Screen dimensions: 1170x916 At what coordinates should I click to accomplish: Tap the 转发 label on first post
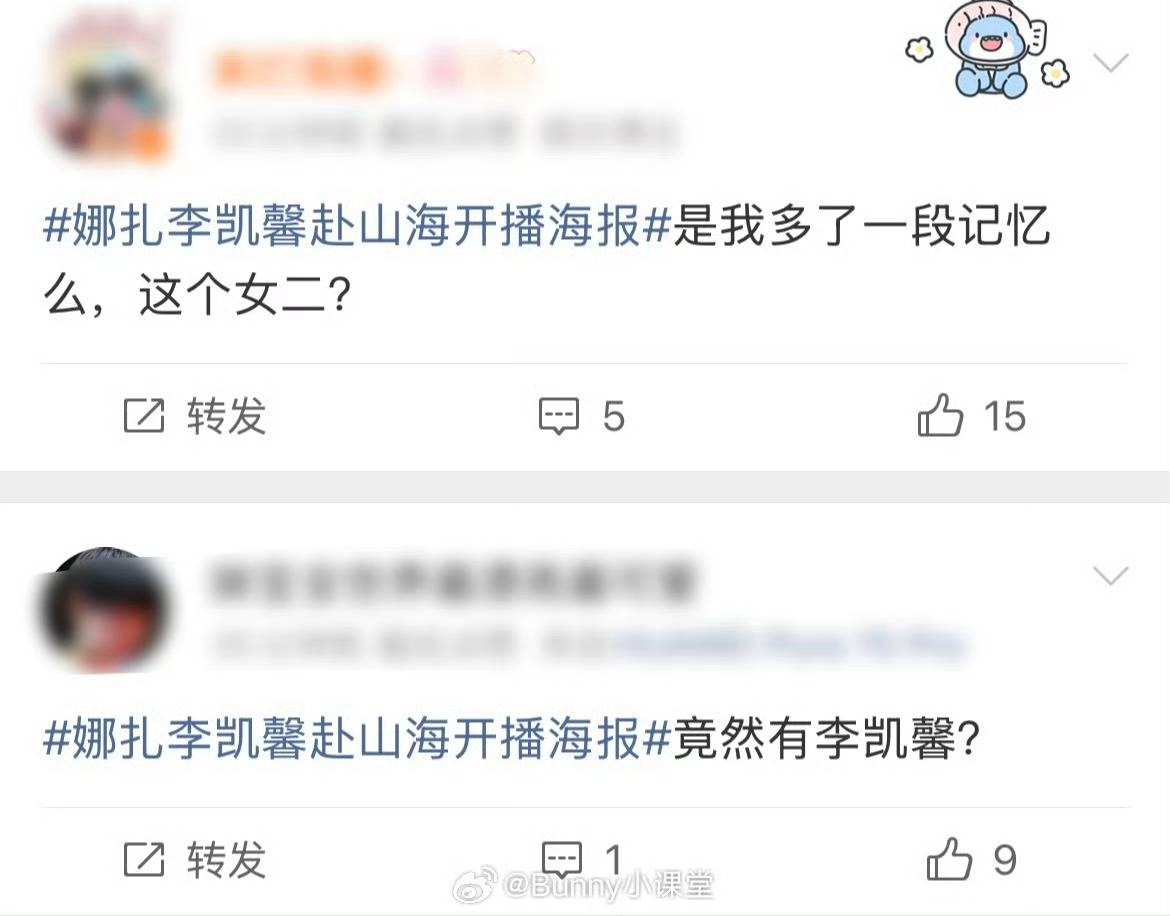pyautogui.click(x=226, y=415)
